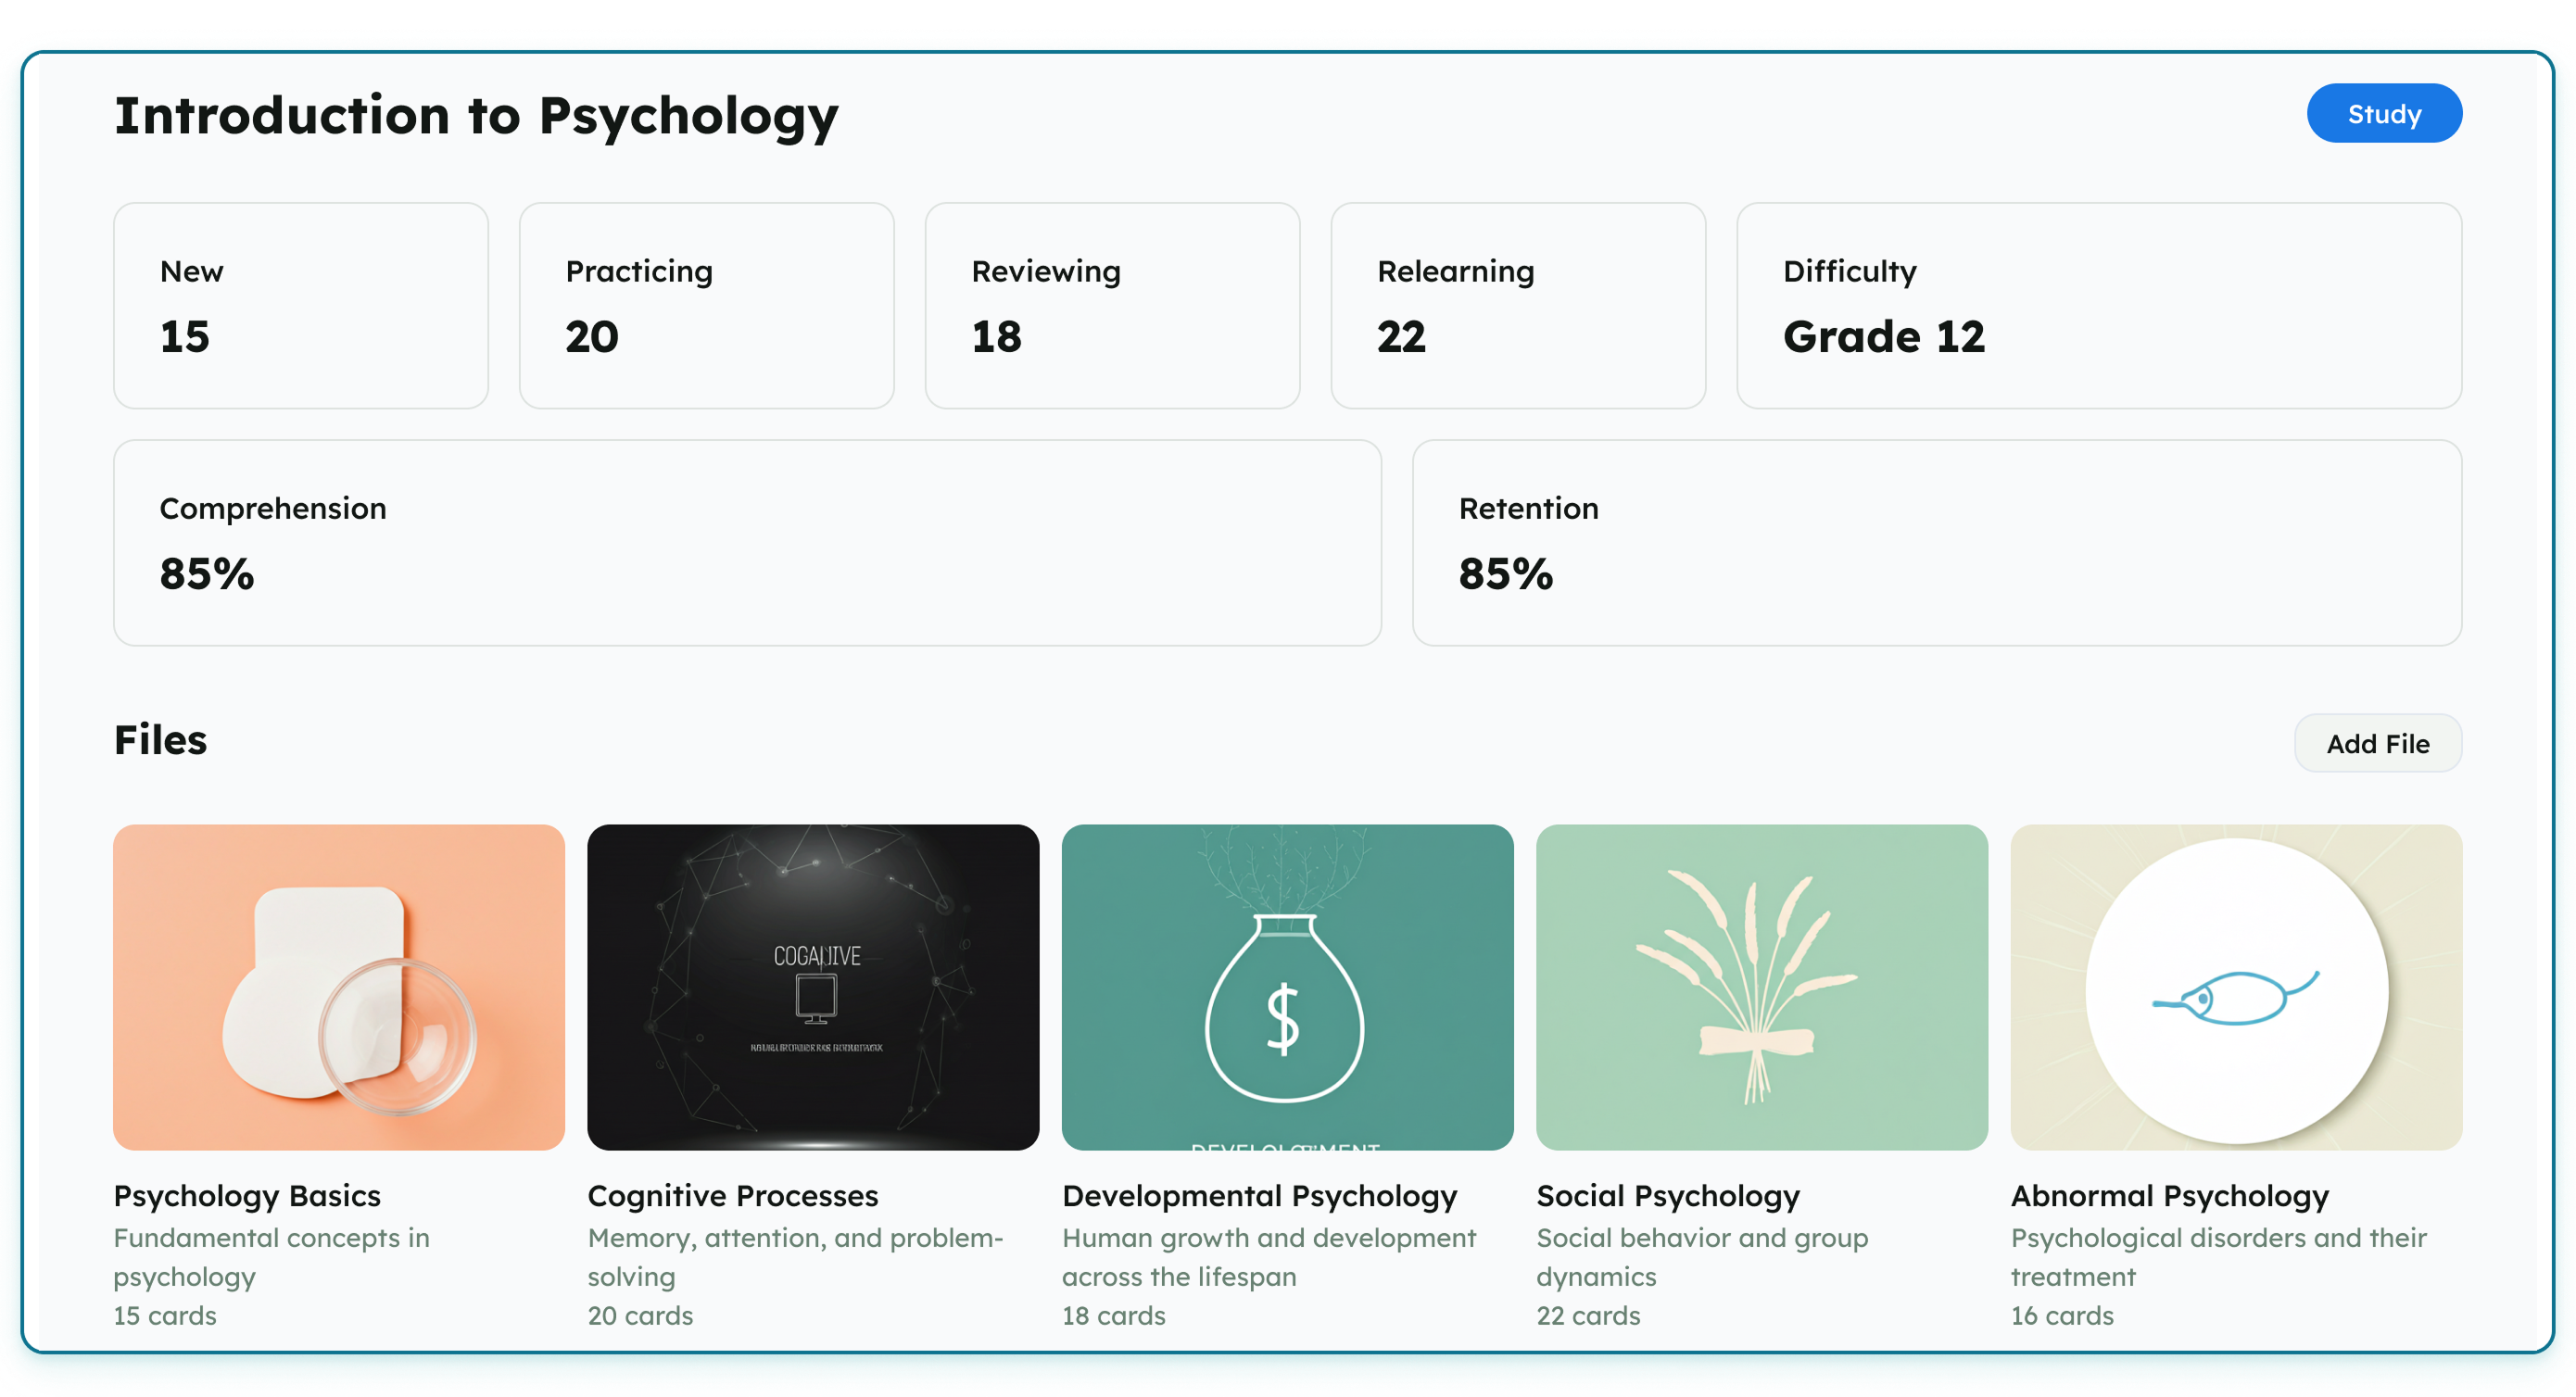
Task: Click the Add File button
Action: 2377,743
